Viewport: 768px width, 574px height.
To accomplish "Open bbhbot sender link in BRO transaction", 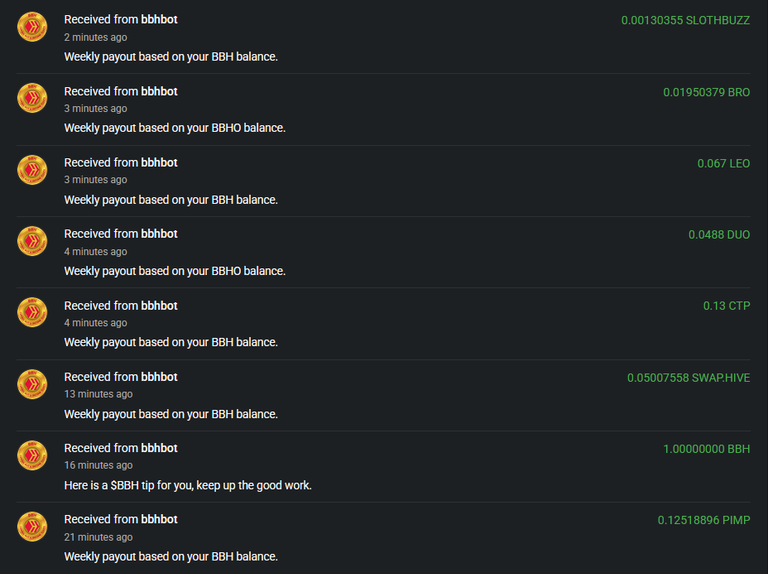I will (159, 91).
